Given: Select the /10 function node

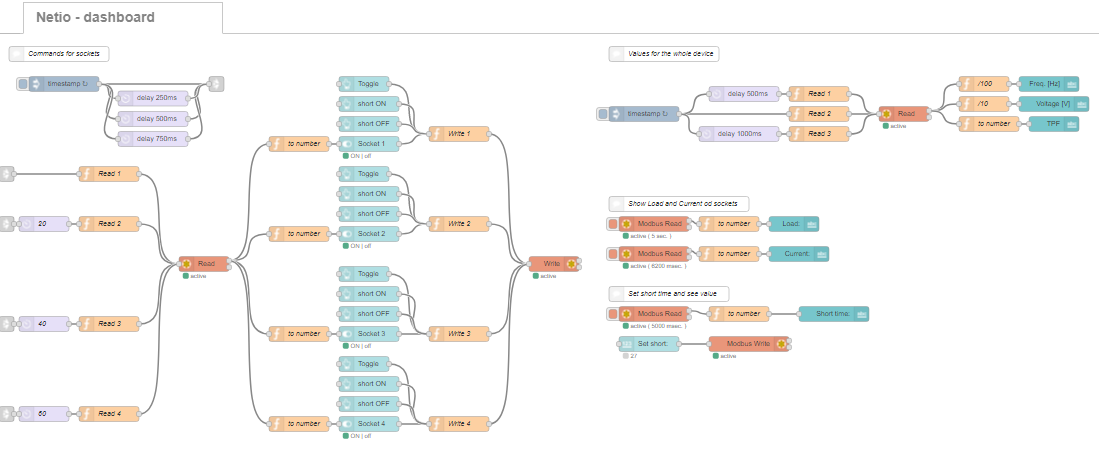Looking at the screenshot, I should [983, 104].
